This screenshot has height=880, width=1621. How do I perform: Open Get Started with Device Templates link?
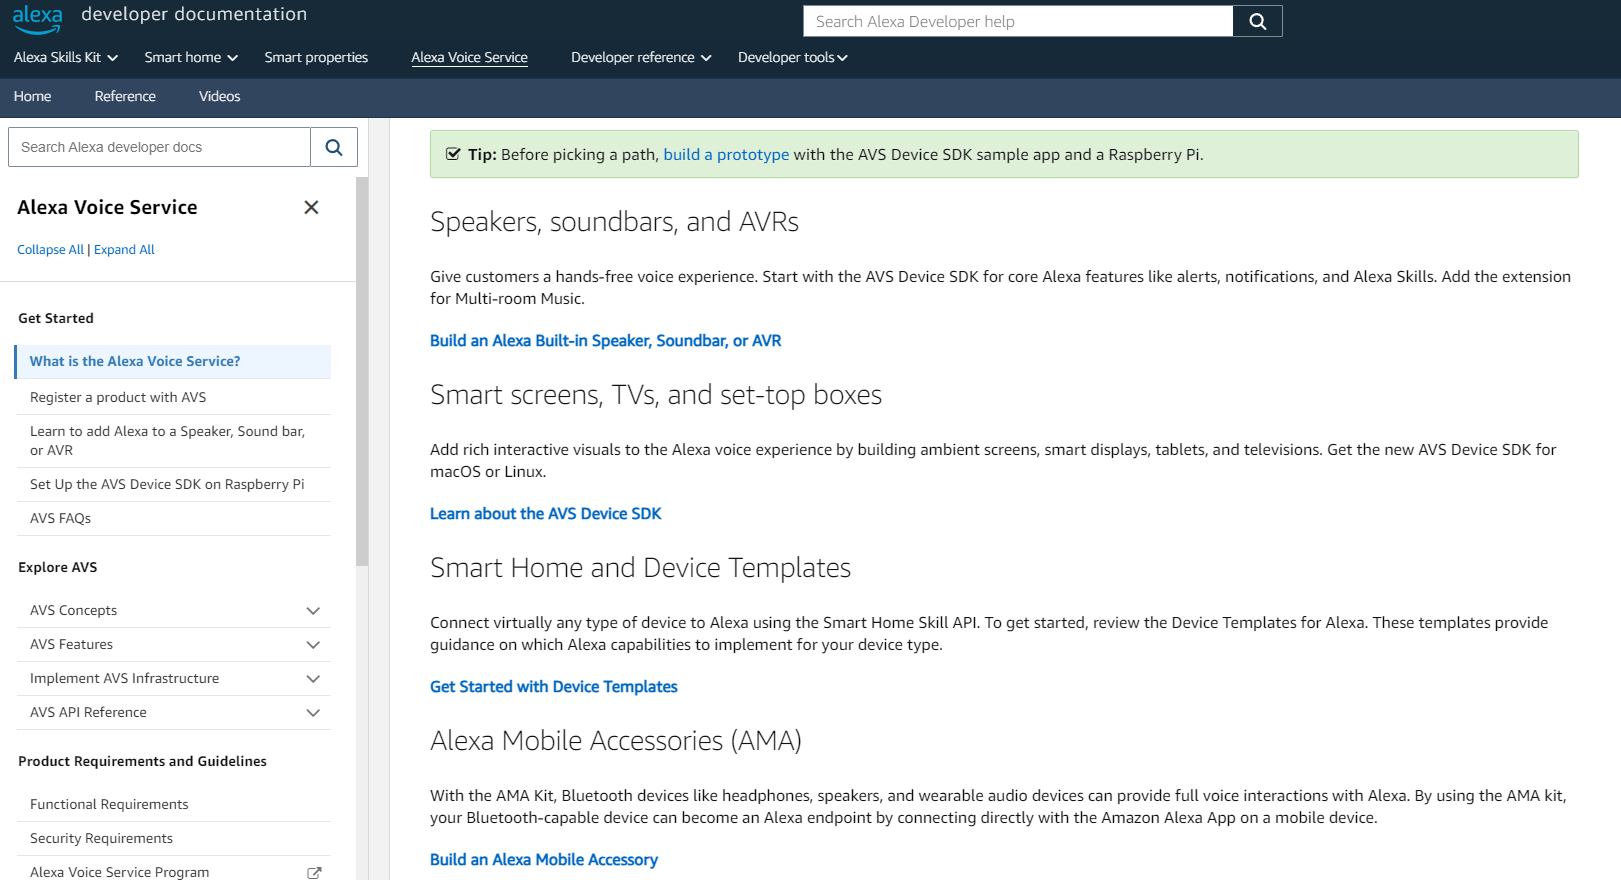[553, 687]
